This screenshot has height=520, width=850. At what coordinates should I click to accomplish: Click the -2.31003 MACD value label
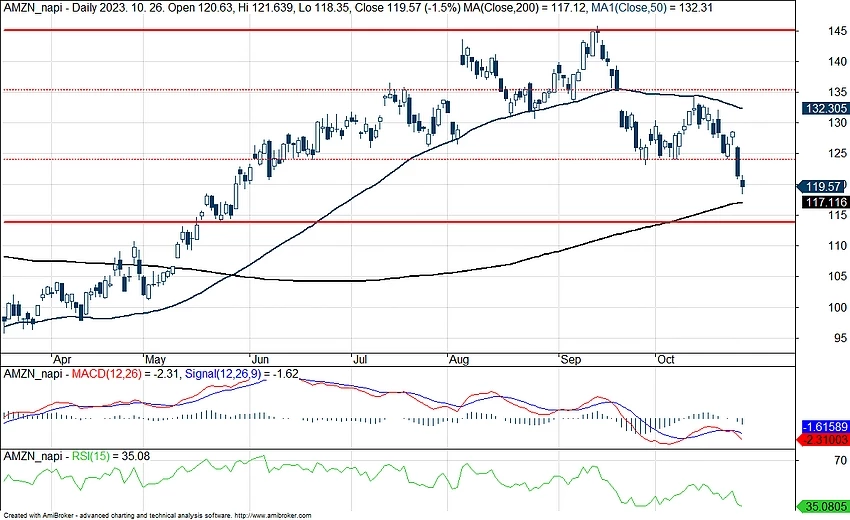pyautogui.click(x=823, y=439)
